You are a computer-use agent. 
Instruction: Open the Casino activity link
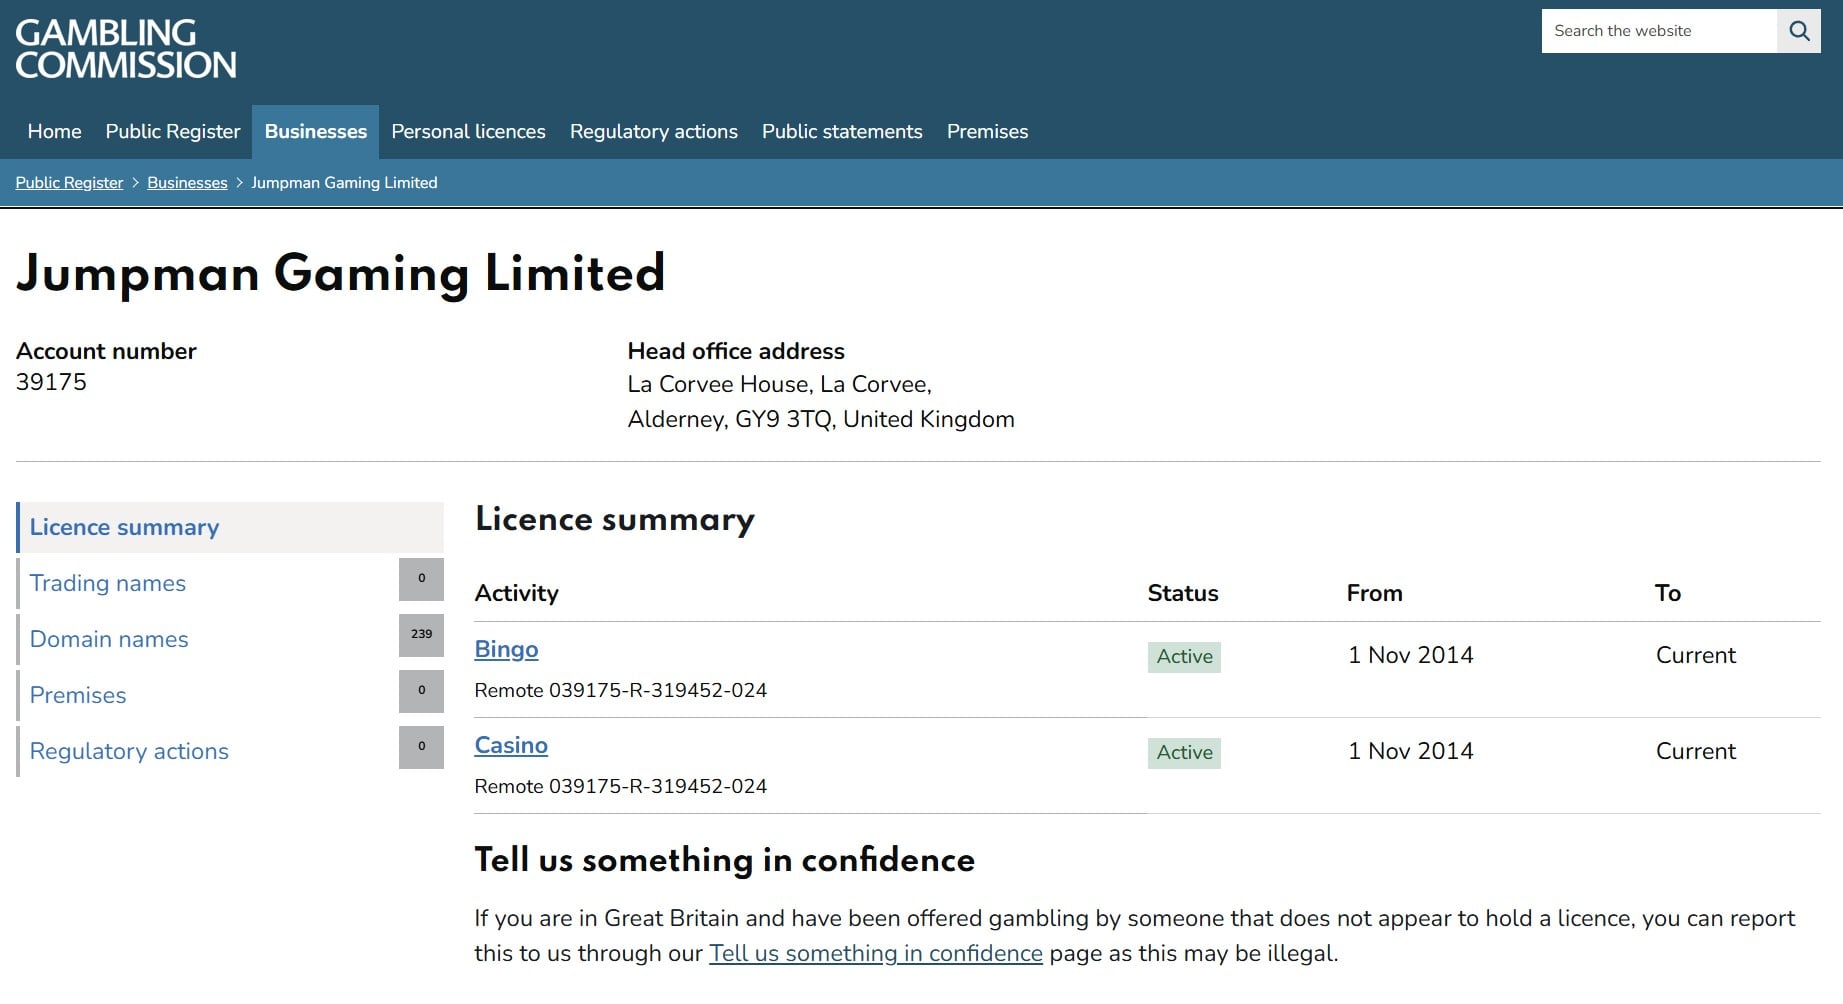pos(511,745)
